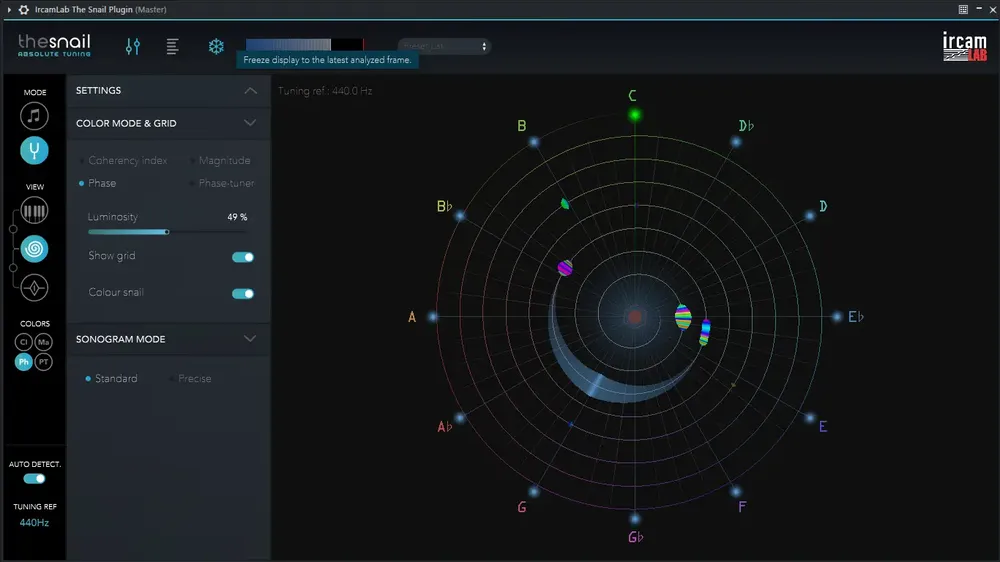Switch to piano keyboard view

pos(34,211)
